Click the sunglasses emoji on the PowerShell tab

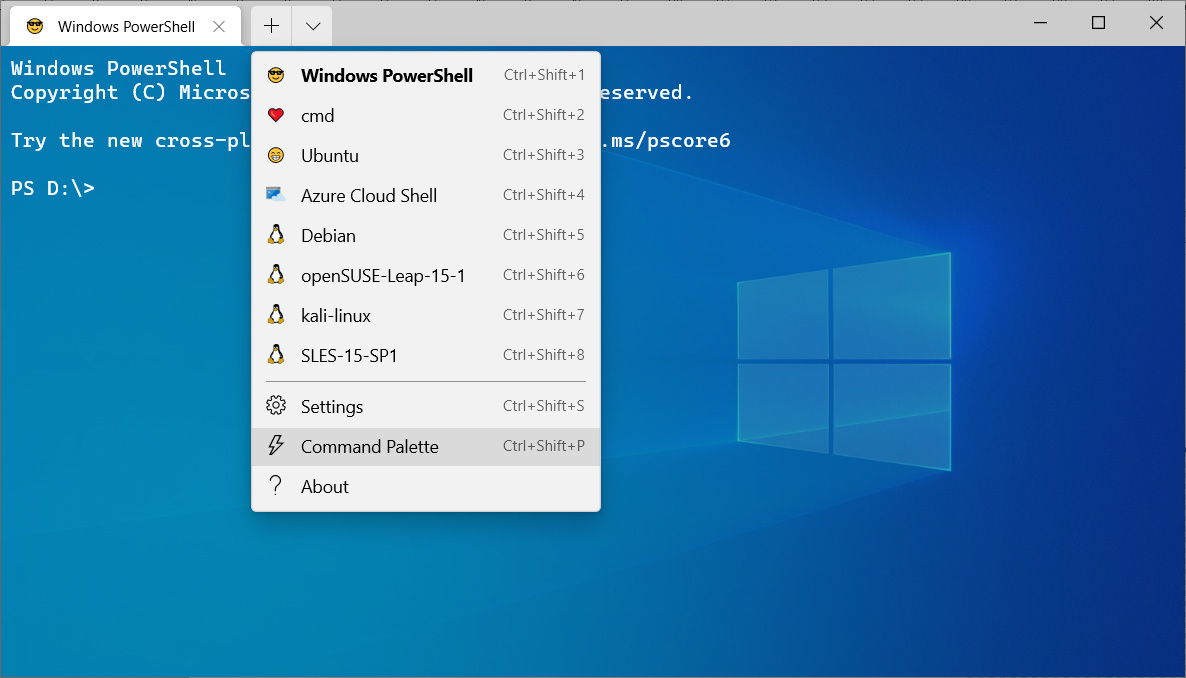coord(35,26)
